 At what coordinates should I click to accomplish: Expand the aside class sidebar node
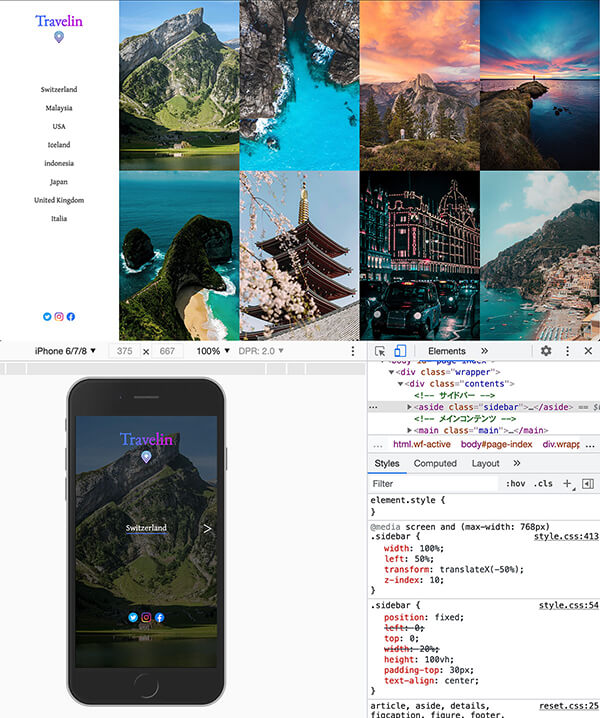point(409,407)
